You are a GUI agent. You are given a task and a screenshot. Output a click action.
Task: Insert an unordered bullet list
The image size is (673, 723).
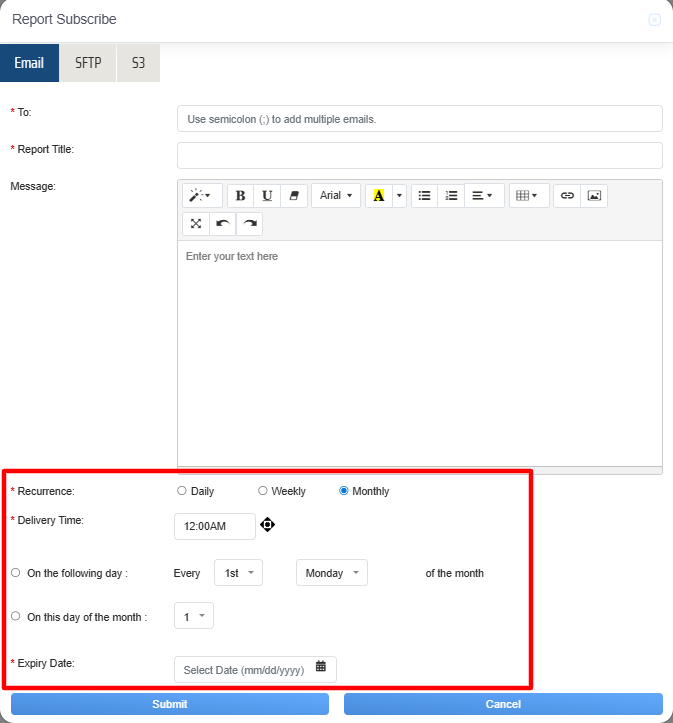click(424, 196)
